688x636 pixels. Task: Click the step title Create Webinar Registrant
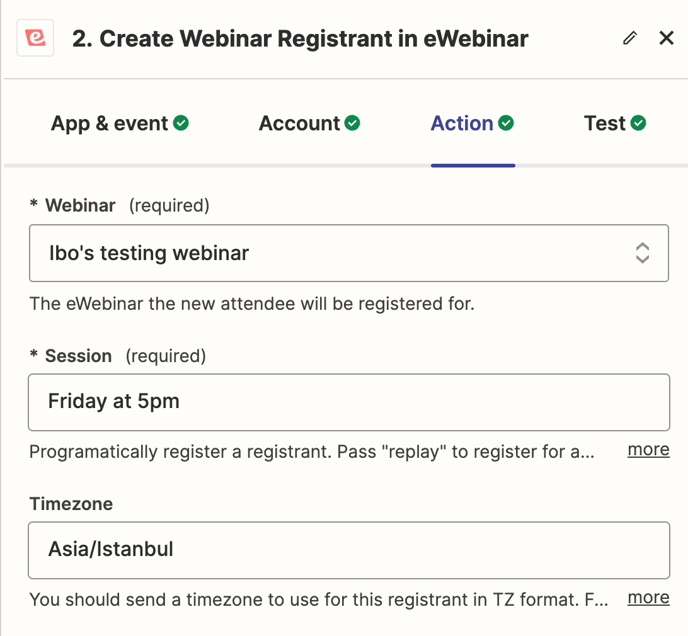300,39
